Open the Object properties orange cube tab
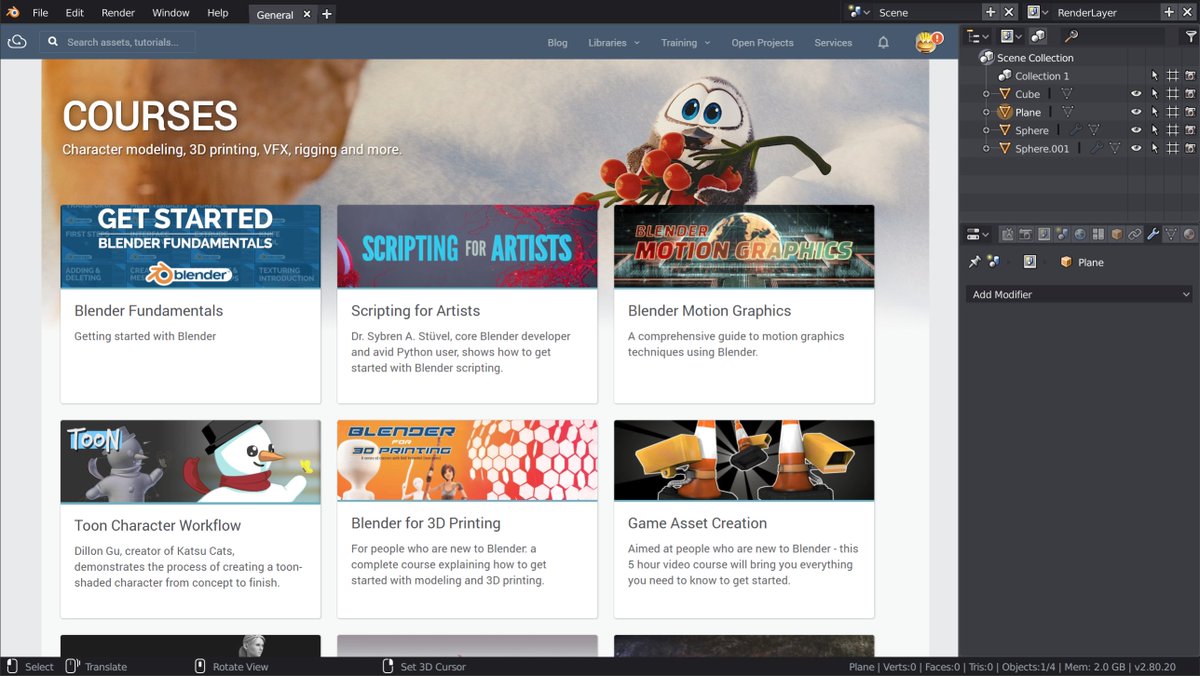The image size is (1200, 676). click(1116, 234)
